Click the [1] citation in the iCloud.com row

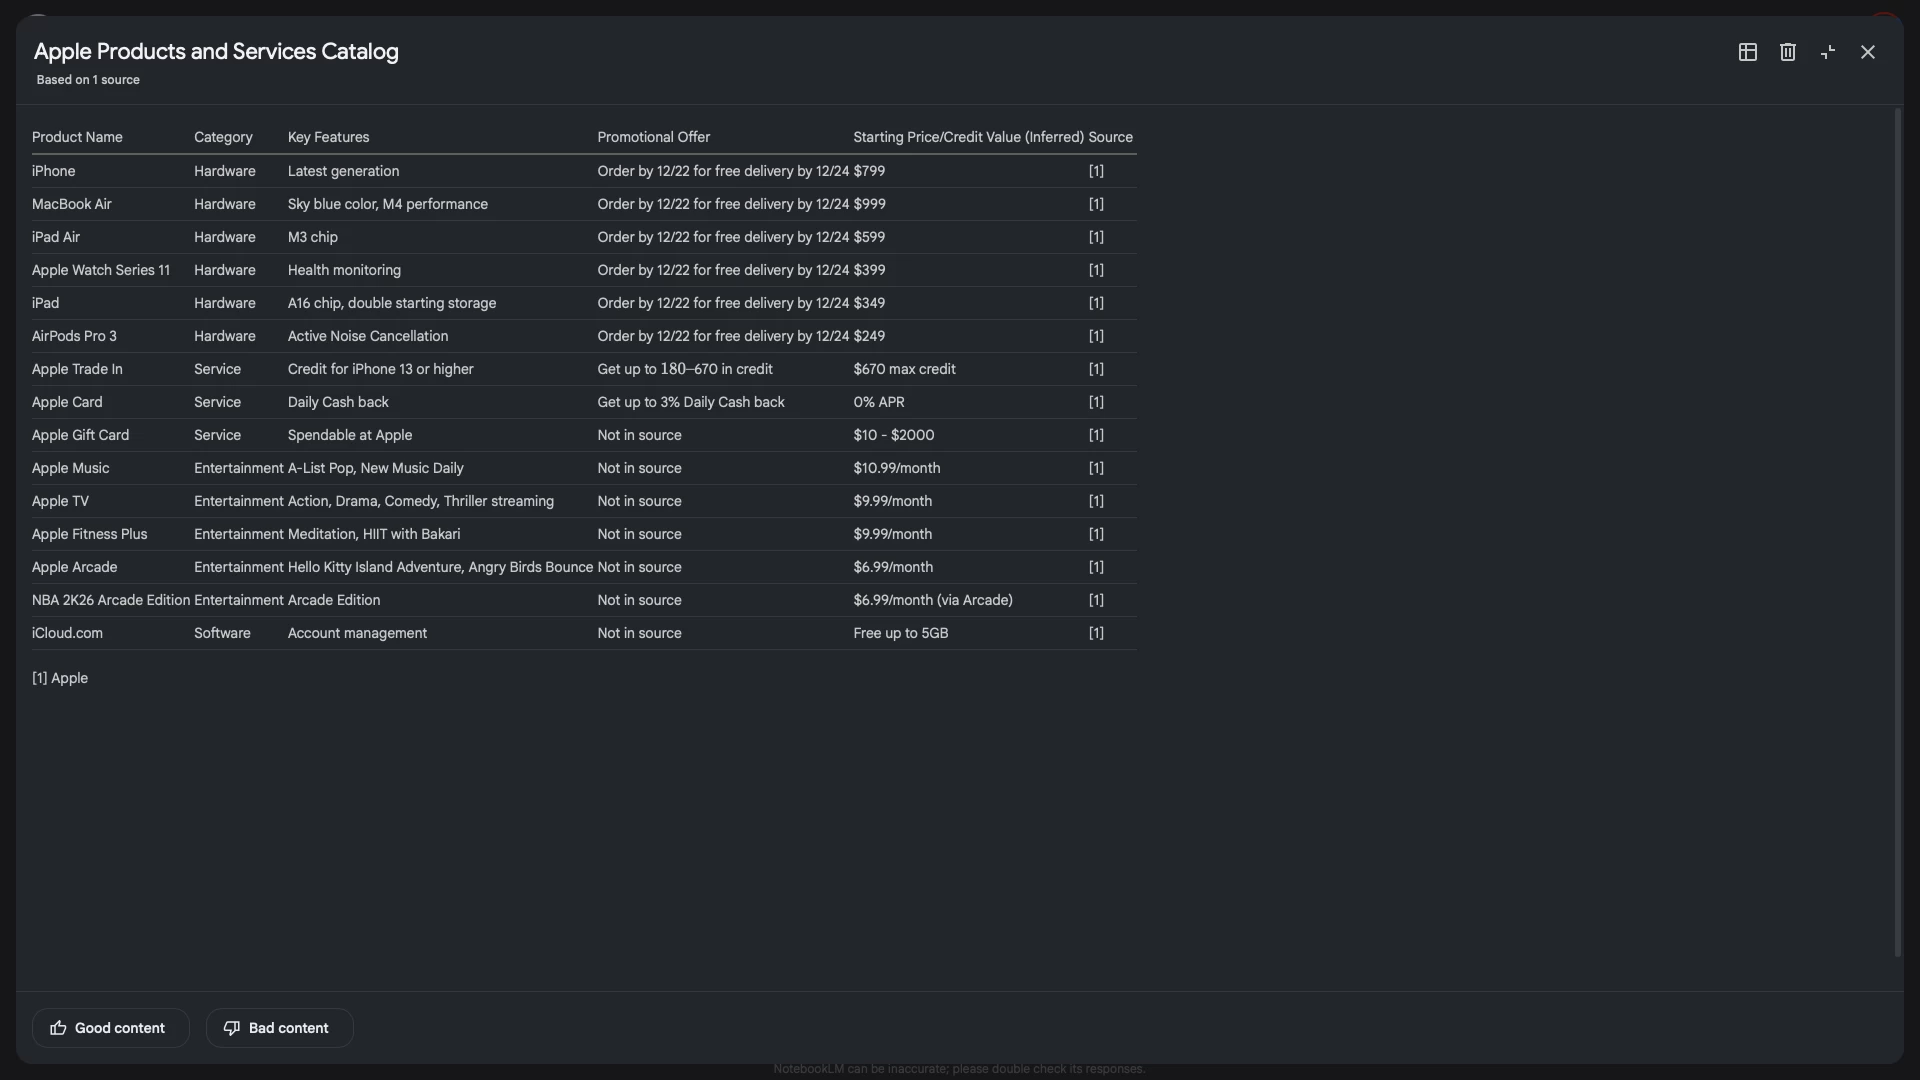[1096, 633]
